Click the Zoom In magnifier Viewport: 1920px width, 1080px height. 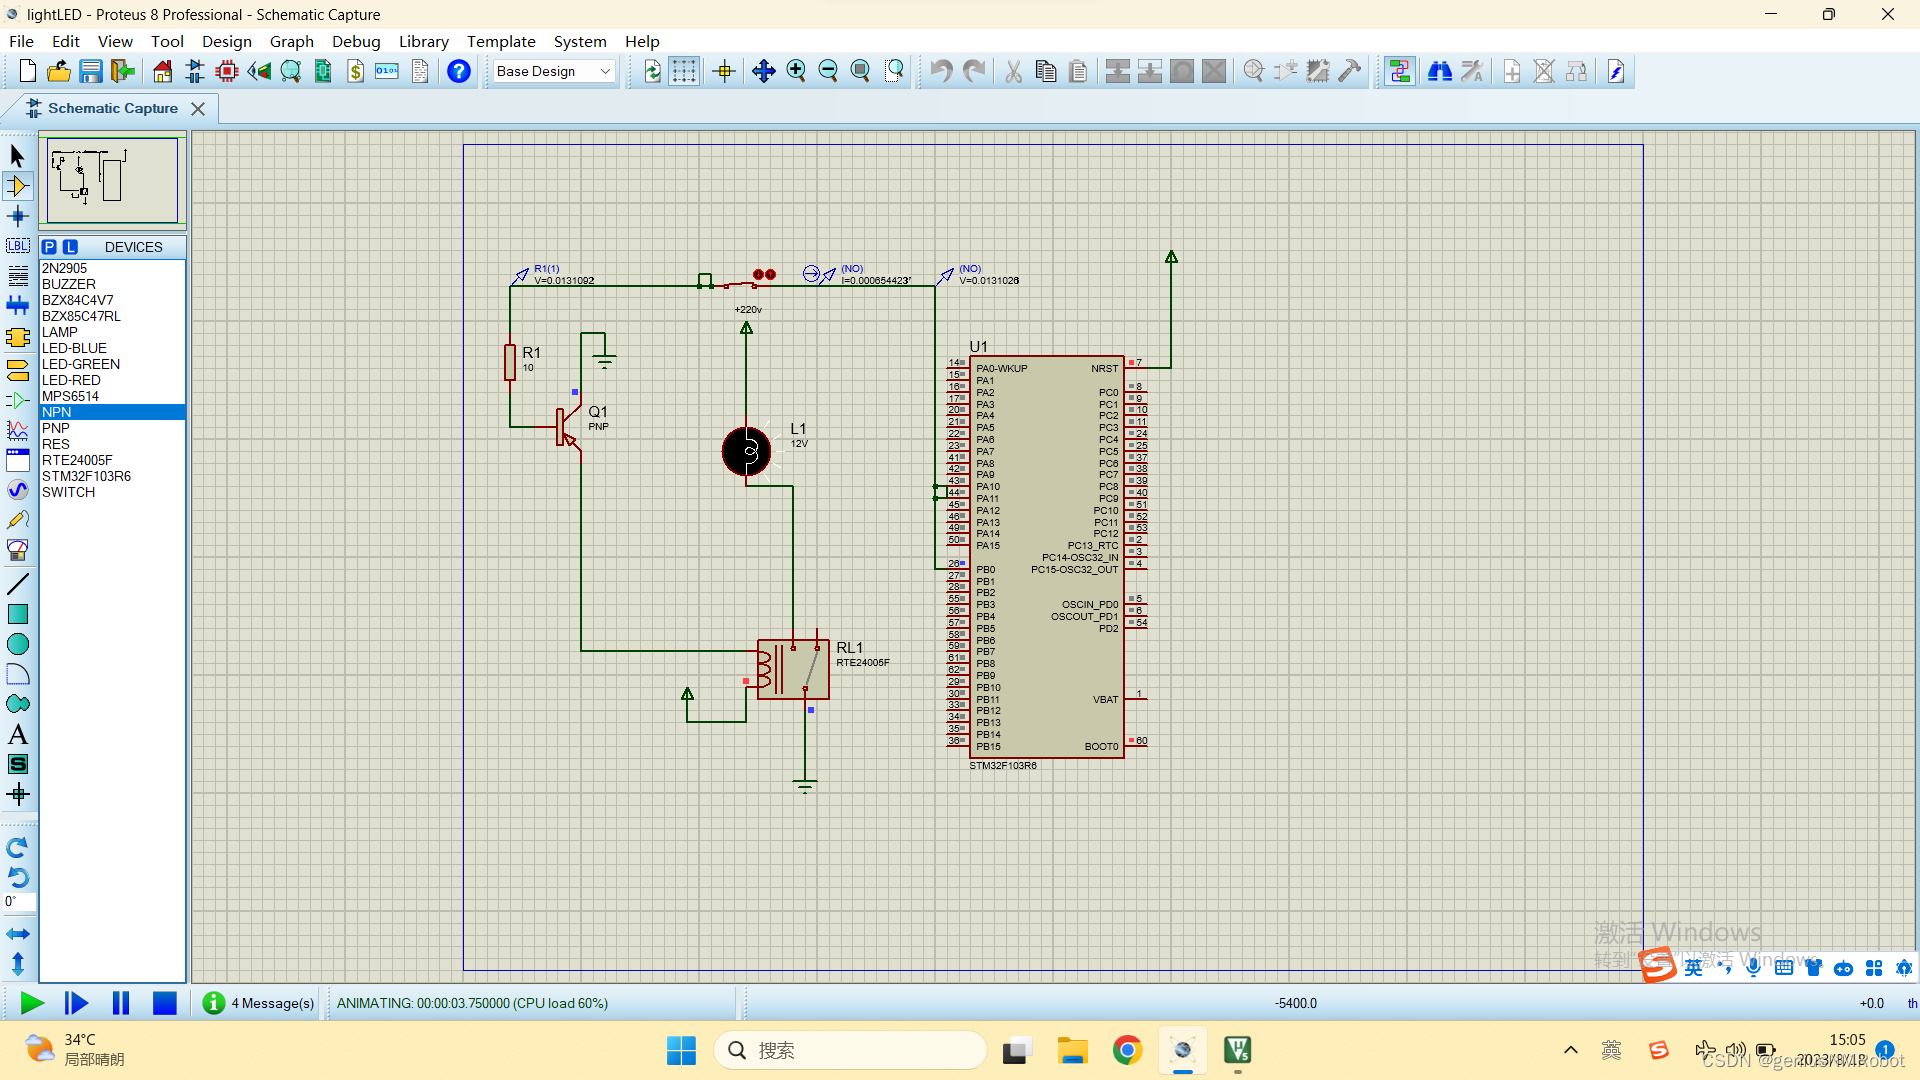[x=796, y=71]
